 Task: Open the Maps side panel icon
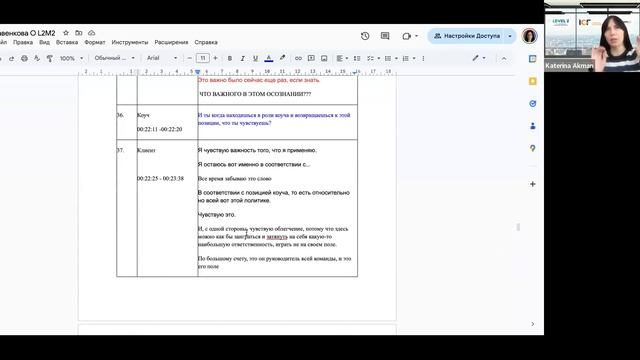[x=533, y=148]
